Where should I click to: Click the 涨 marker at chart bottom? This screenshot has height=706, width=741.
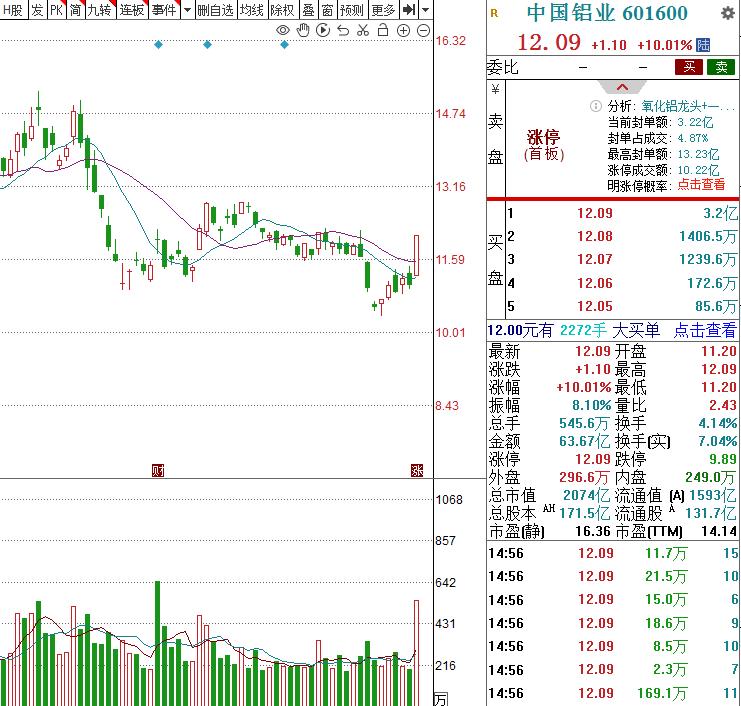(x=417, y=471)
